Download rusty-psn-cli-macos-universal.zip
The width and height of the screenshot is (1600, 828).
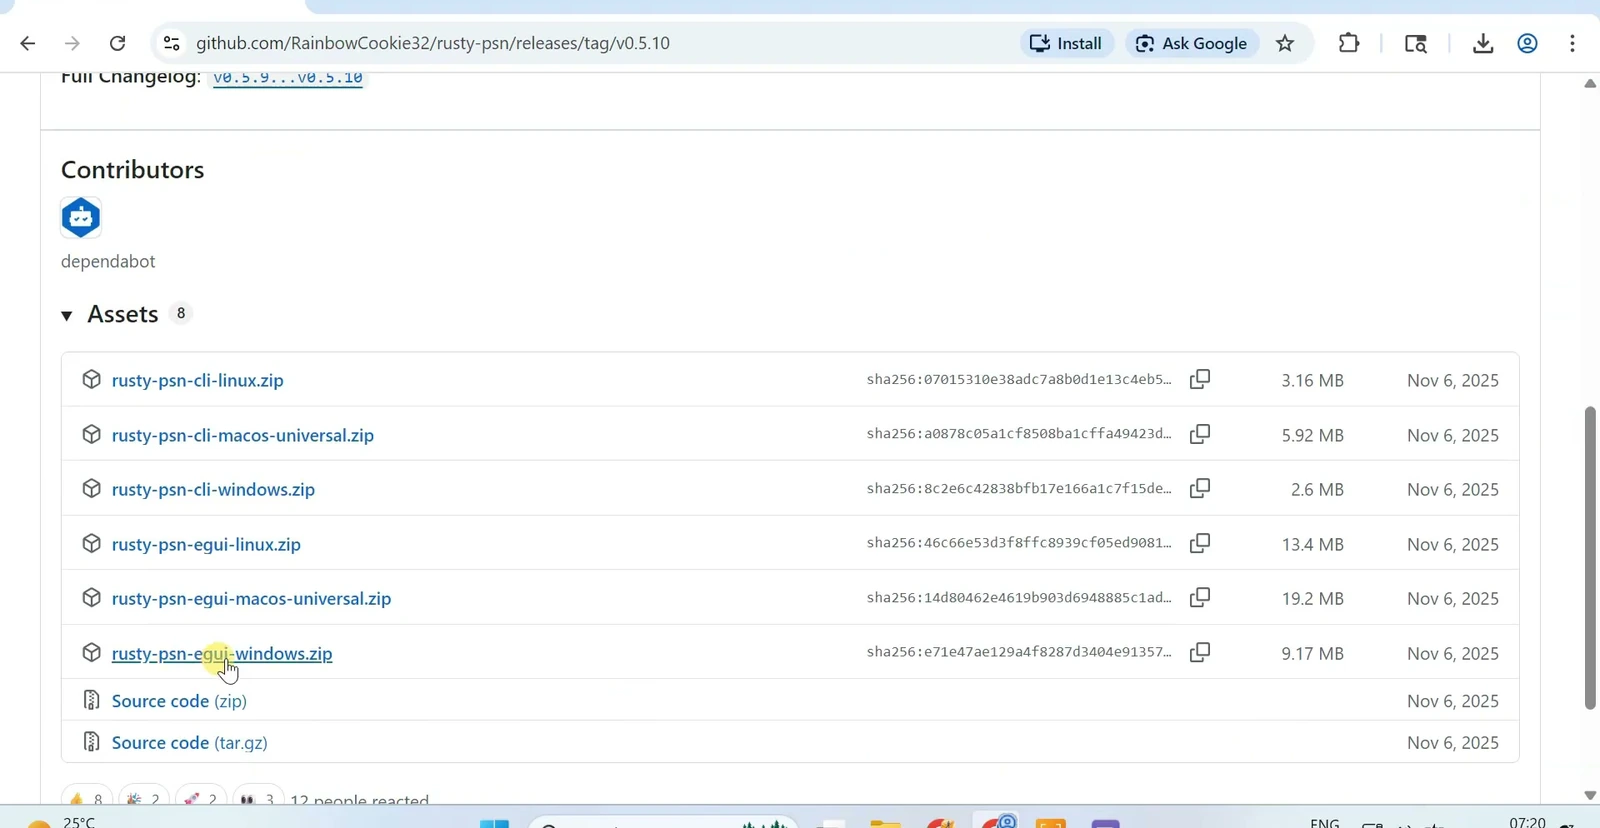point(243,435)
